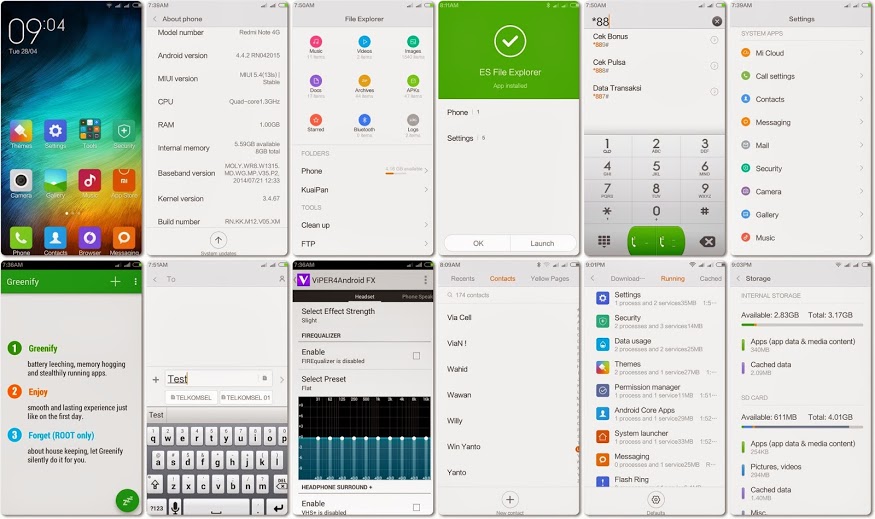Open Camera settings row
The image size is (875, 519).
(x=801, y=191)
